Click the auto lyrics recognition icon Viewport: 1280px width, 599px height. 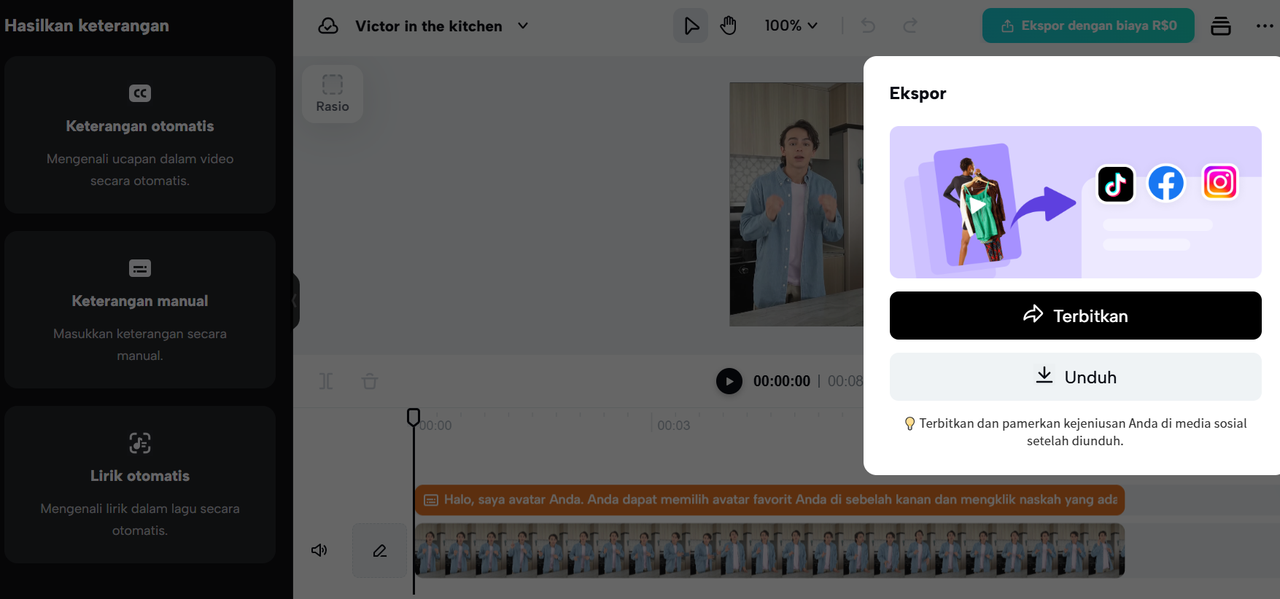[x=140, y=443]
